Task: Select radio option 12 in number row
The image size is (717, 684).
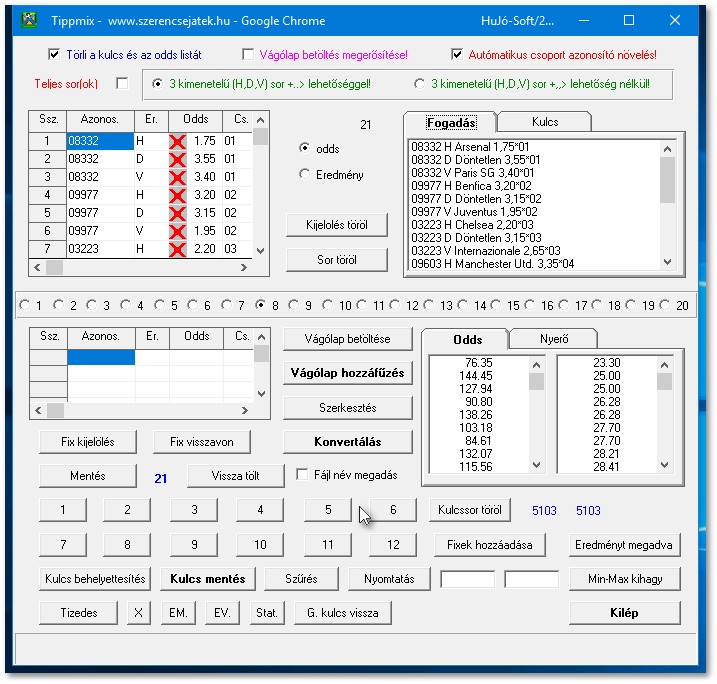Action: tap(395, 305)
